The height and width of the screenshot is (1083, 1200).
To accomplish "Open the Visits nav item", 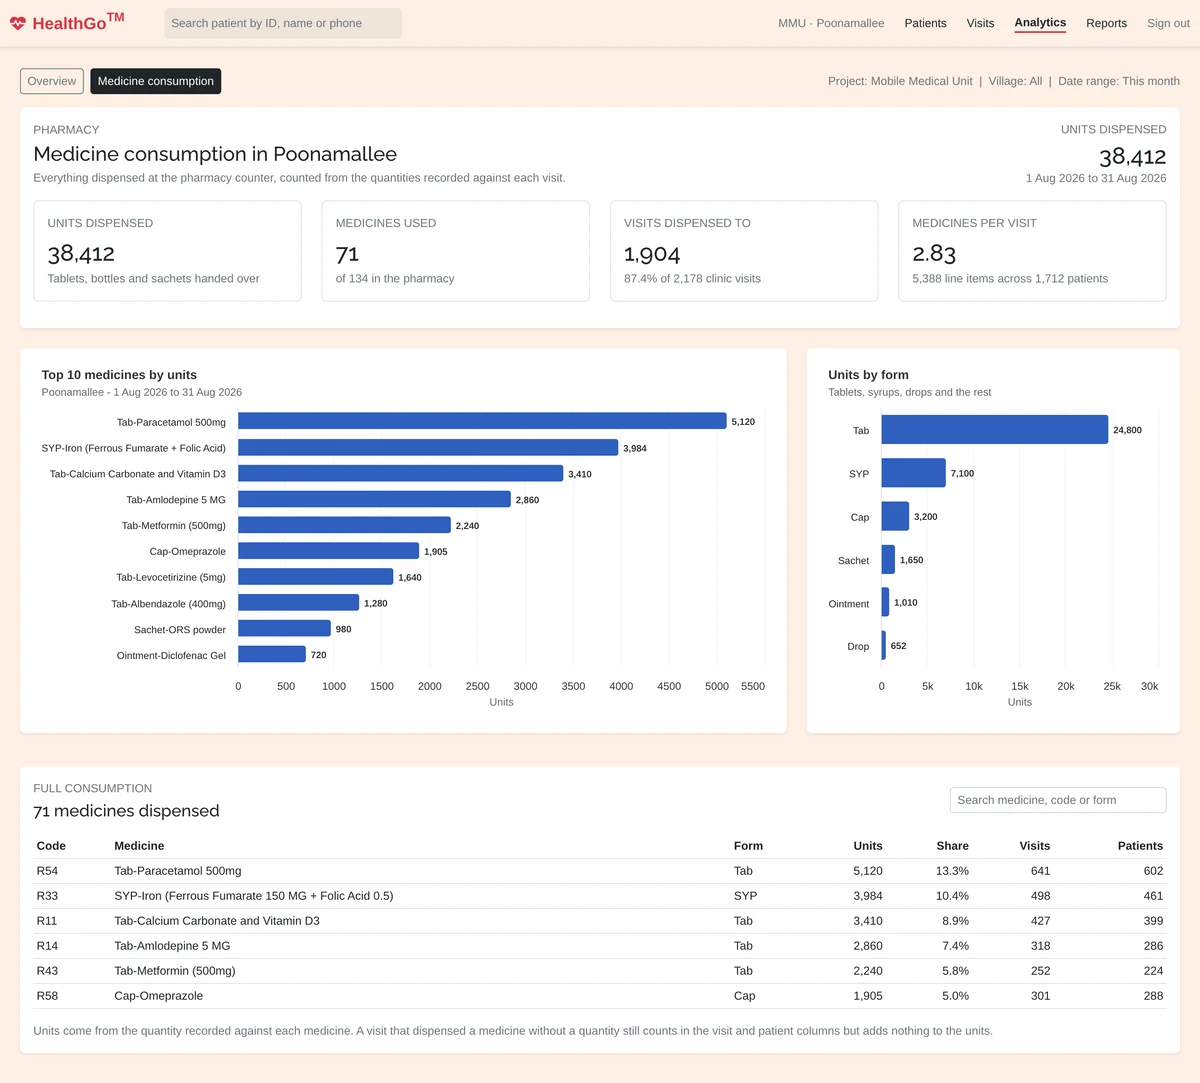I will pyautogui.click(x=980, y=23).
